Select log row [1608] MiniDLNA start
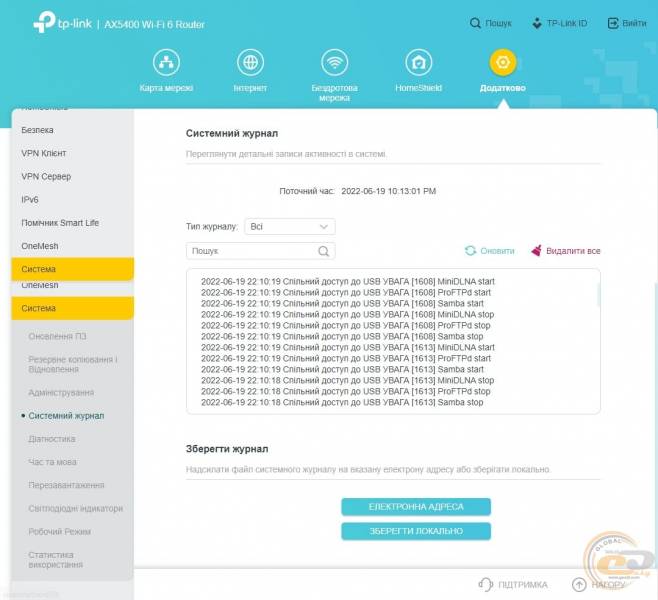 pyautogui.click(x=347, y=281)
